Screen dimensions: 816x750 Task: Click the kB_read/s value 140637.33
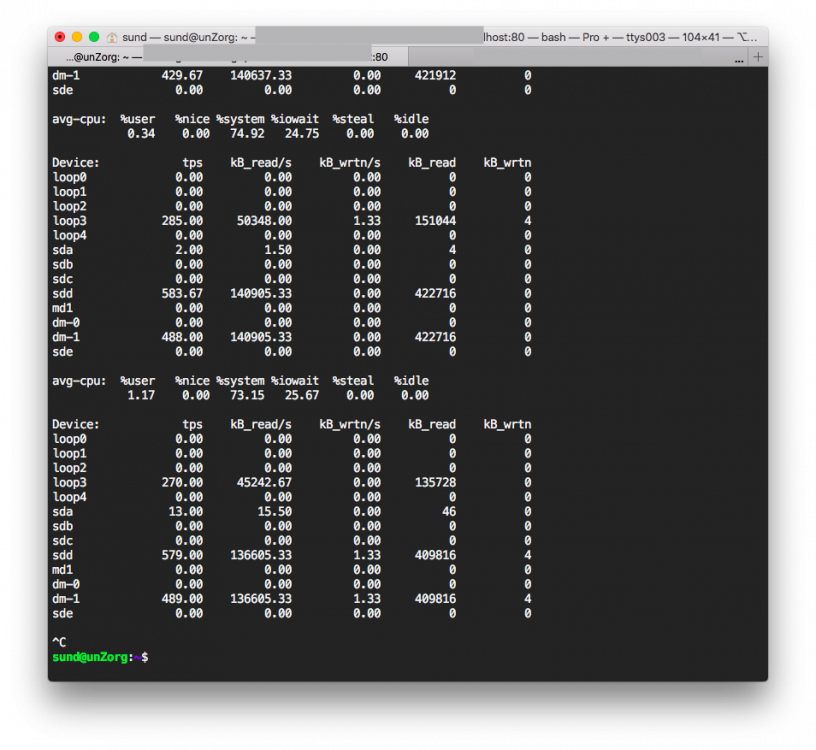261,75
